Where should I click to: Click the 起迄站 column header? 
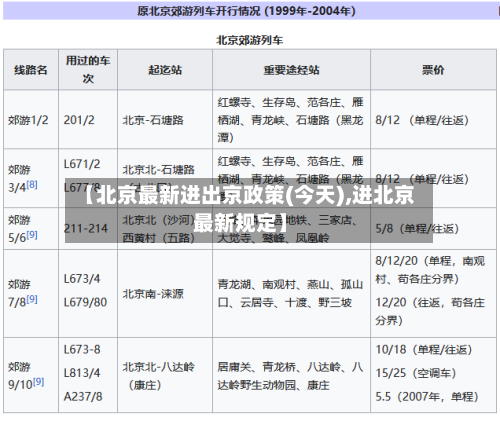pyautogui.click(x=165, y=70)
